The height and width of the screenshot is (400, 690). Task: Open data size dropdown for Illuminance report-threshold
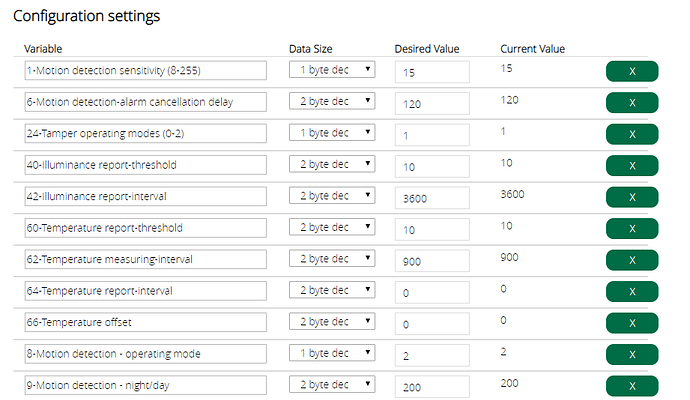coord(332,164)
